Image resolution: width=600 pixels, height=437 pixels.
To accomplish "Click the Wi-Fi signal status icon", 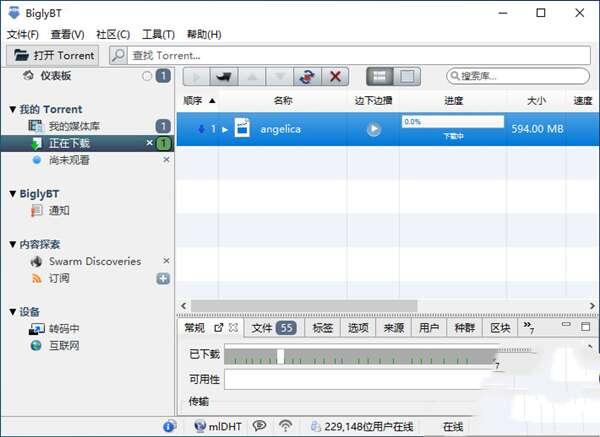I will click(x=285, y=426).
